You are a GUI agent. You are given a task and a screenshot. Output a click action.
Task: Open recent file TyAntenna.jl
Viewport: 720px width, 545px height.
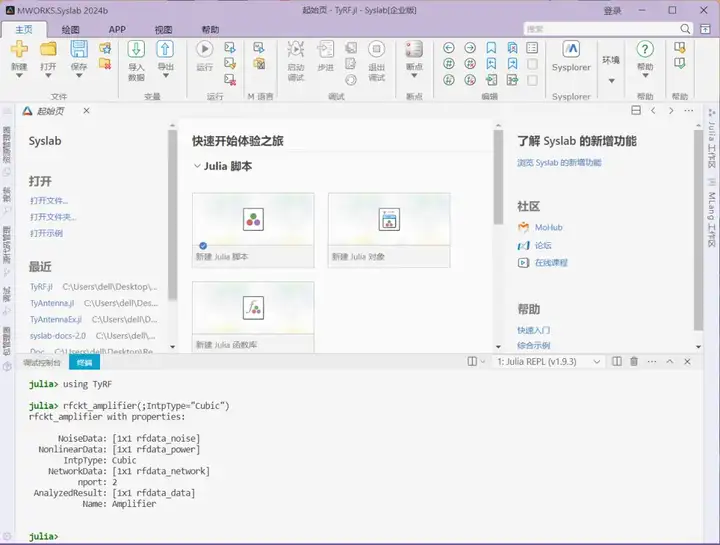pyautogui.click(x=52, y=303)
